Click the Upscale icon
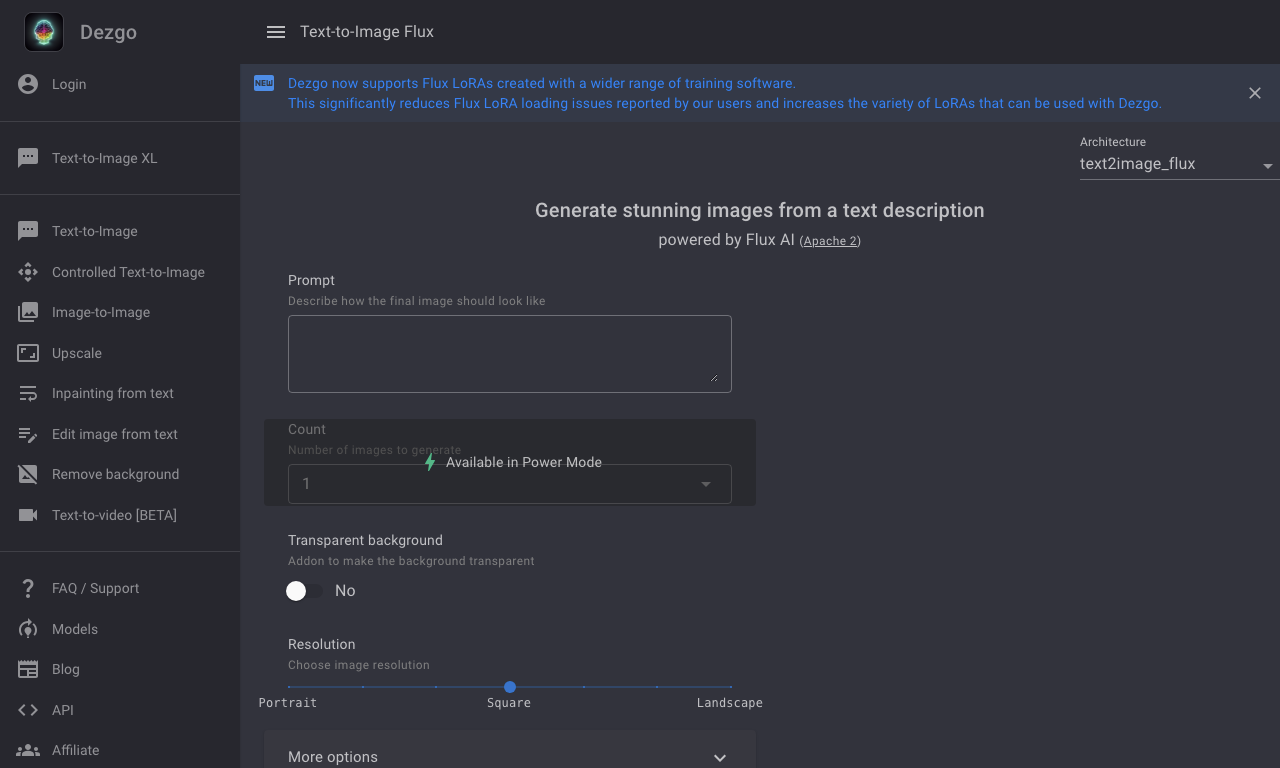Viewport: 1280px width, 768px height. pyautogui.click(x=28, y=353)
